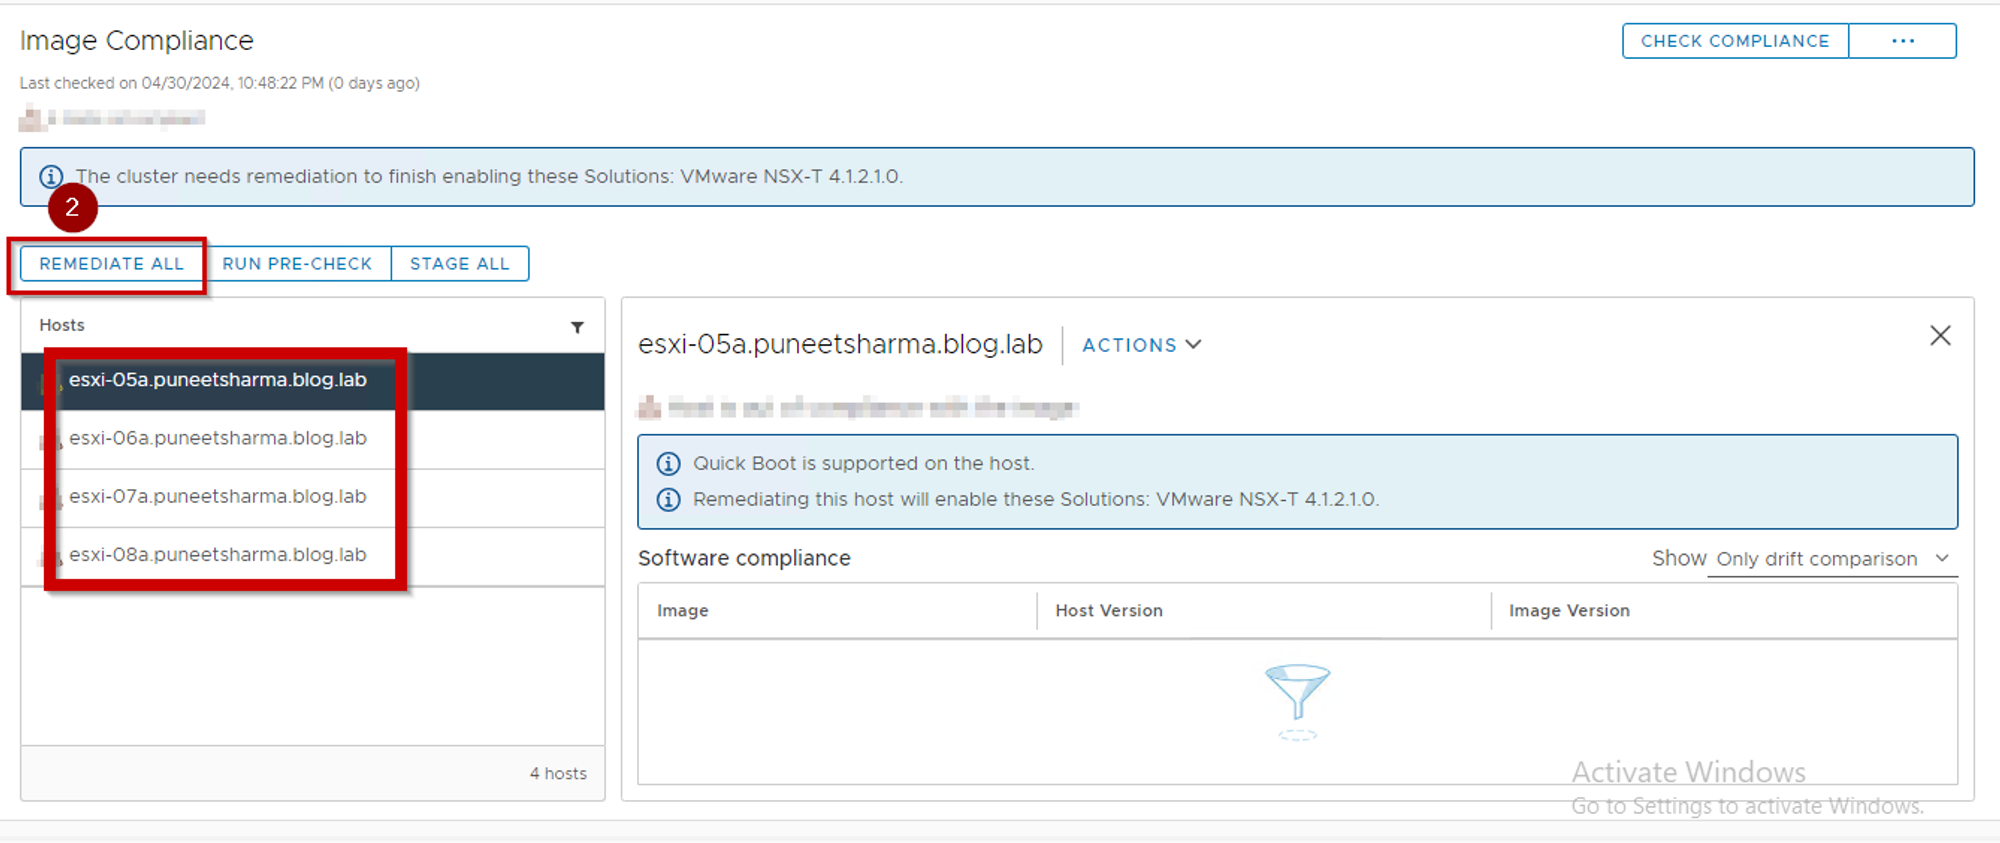Select host esxi-08a.puneetsharma.blog.lab
Viewport: 2000px width, 843px height.
pos(217,554)
